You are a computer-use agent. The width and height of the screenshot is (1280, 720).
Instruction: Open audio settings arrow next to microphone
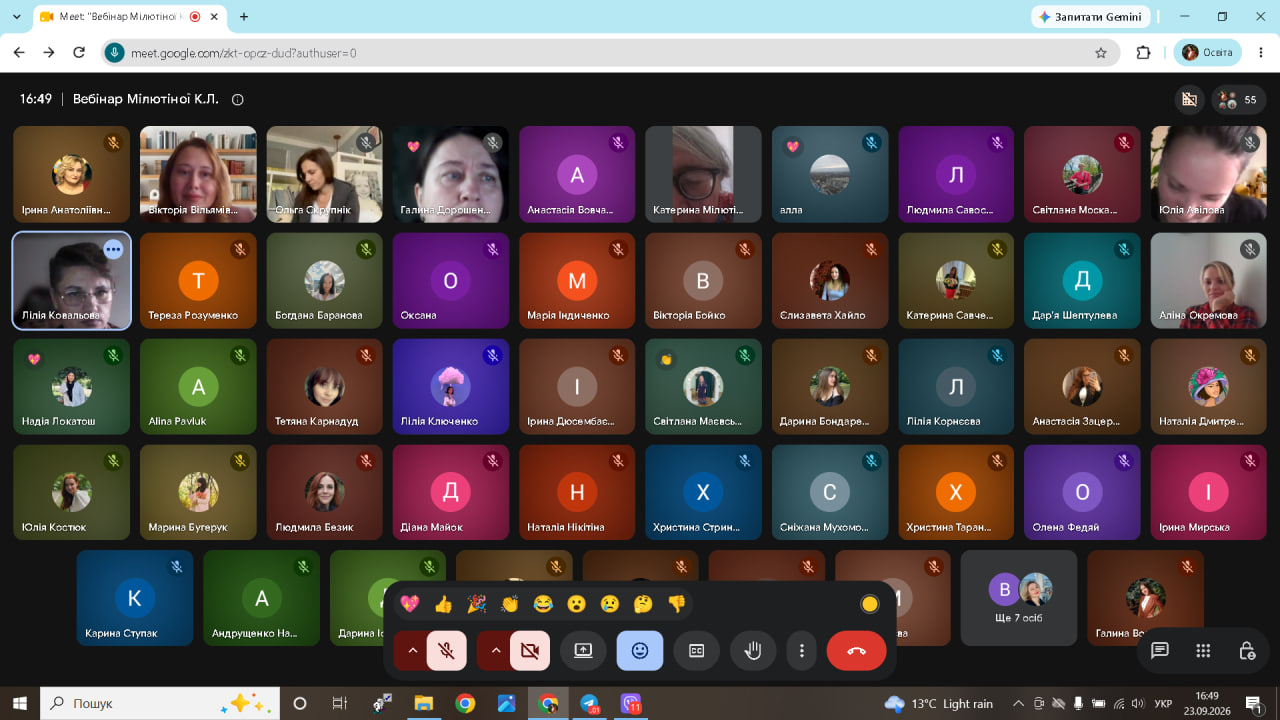(411, 651)
